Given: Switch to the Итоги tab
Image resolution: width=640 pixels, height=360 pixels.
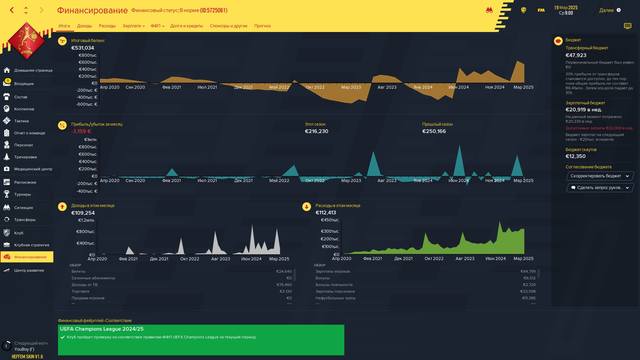Looking at the screenshot, I should 64,26.
